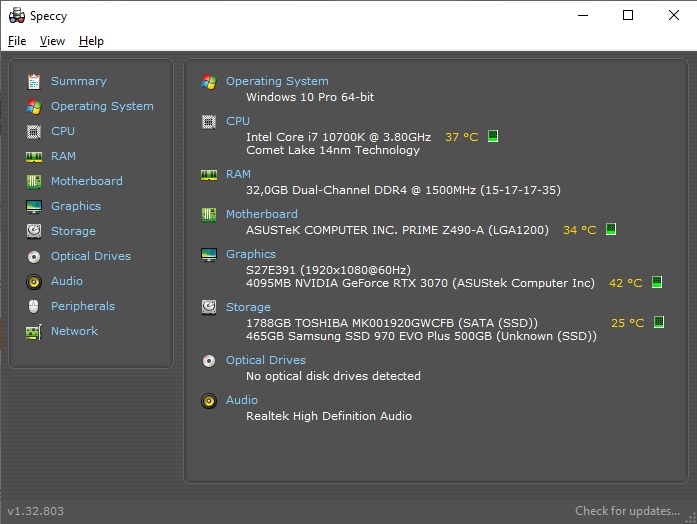Image resolution: width=697 pixels, height=524 pixels.
Task: Click the 34 °C motherboard temperature value
Action: pos(580,230)
